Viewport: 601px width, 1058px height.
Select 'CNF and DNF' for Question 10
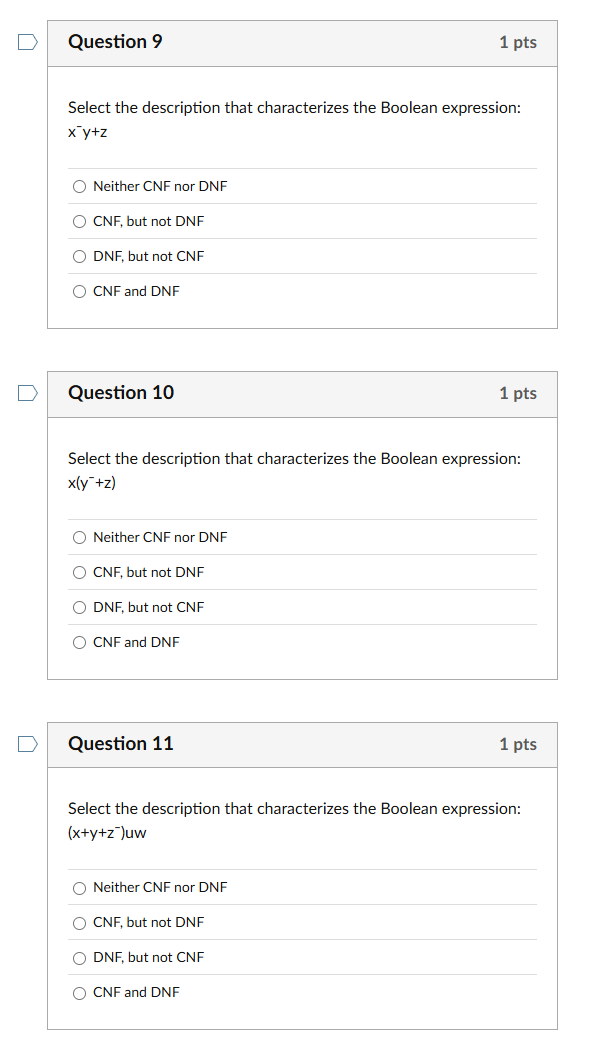[79, 642]
